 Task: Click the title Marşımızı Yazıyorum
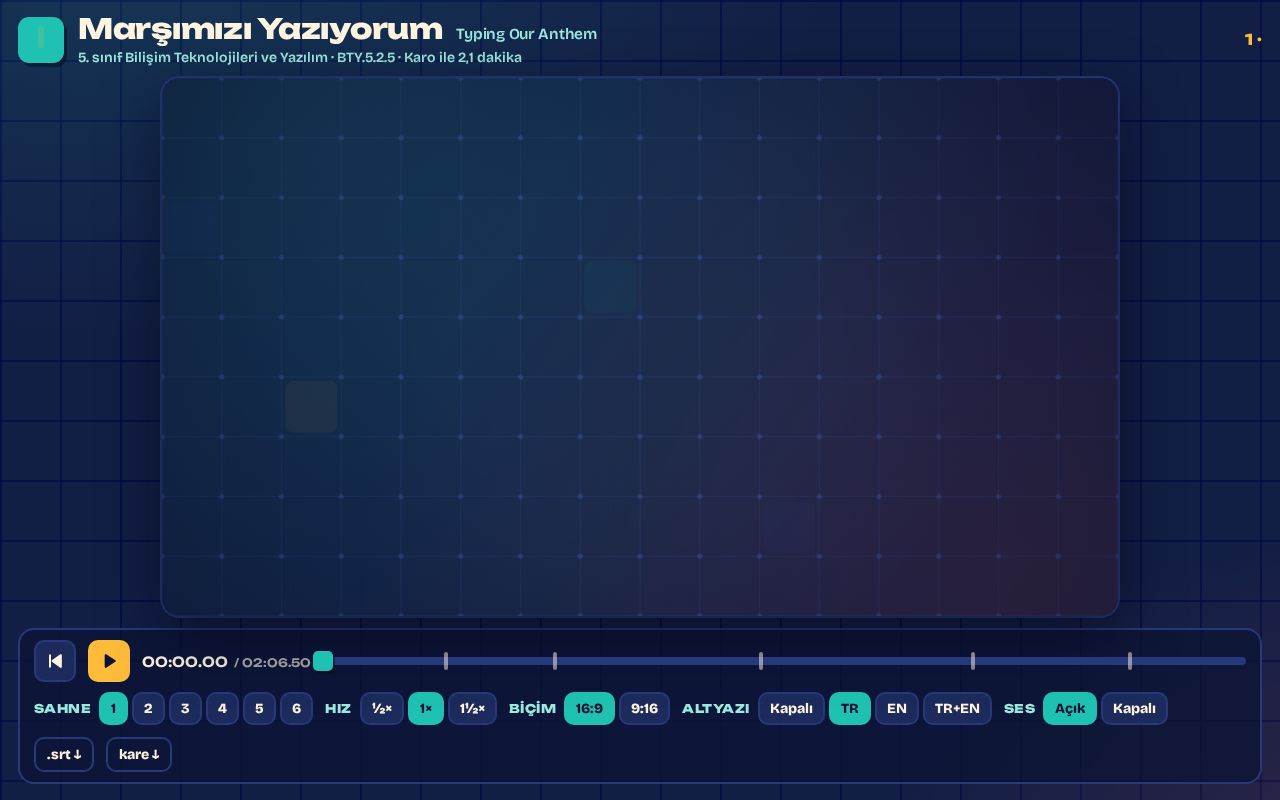pos(260,29)
